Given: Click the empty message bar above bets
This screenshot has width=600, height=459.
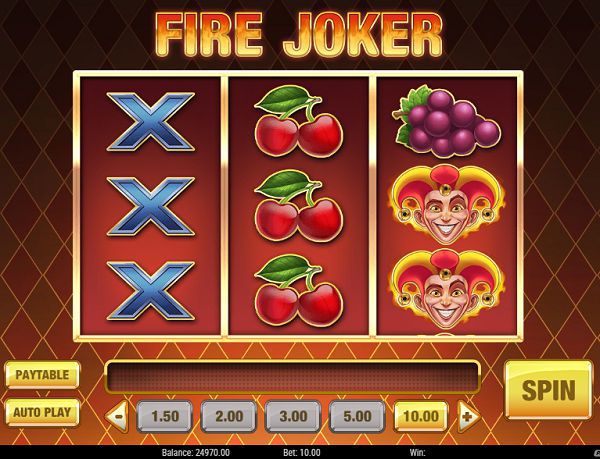Looking at the screenshot, I should (293, 377).
